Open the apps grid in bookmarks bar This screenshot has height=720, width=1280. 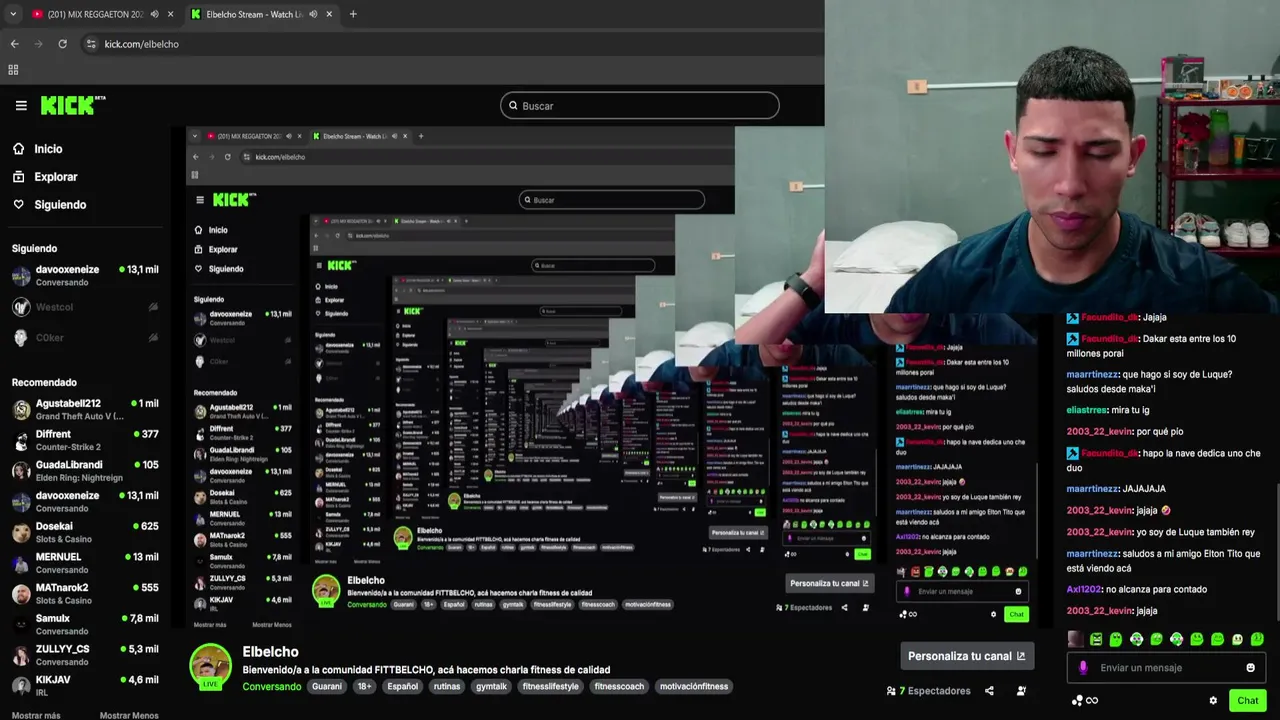13,70
